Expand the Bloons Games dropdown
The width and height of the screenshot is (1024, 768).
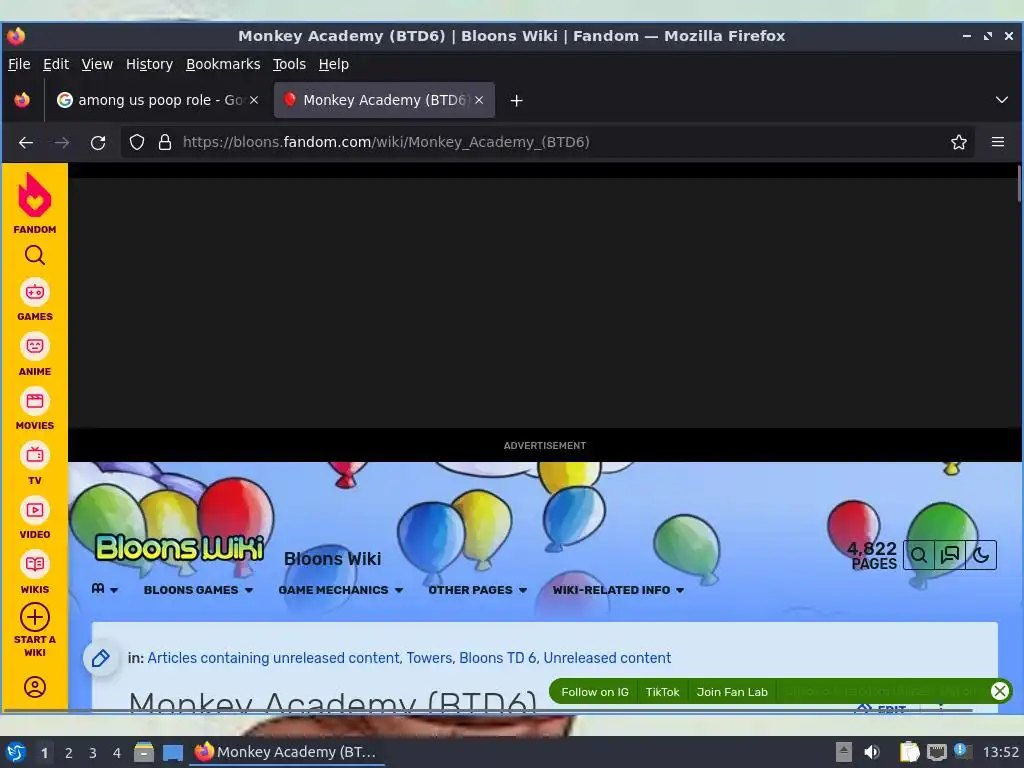click(x=198, y=590)
